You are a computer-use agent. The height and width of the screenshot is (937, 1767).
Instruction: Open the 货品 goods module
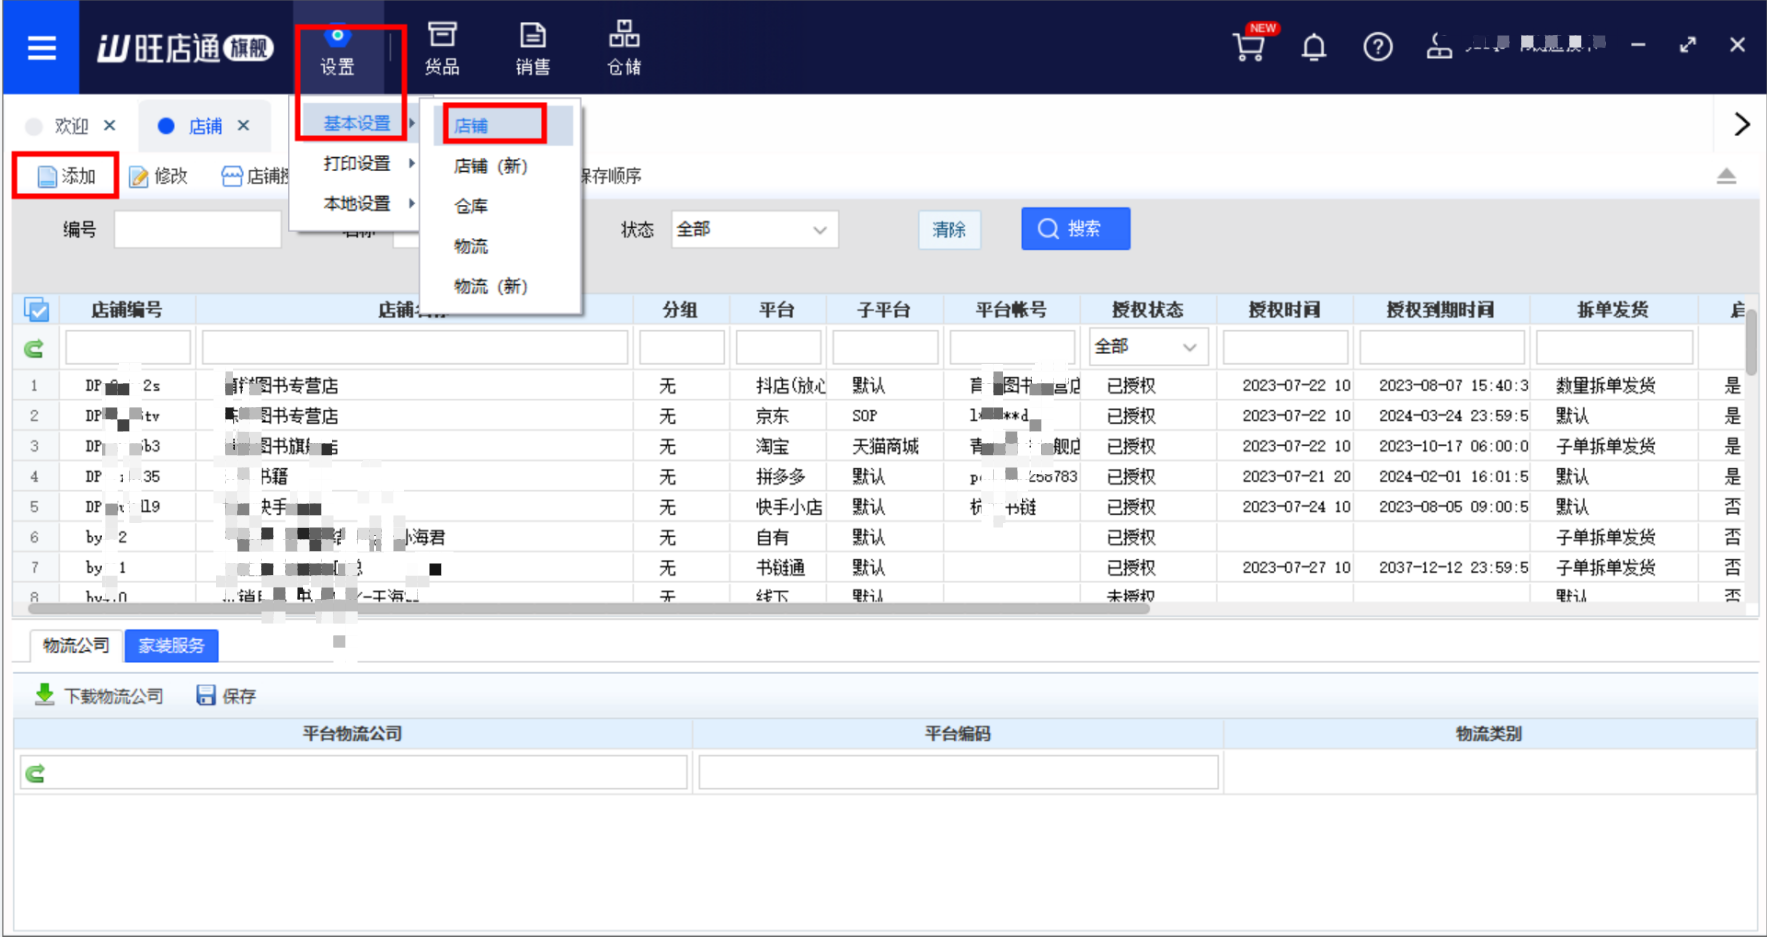442,49
